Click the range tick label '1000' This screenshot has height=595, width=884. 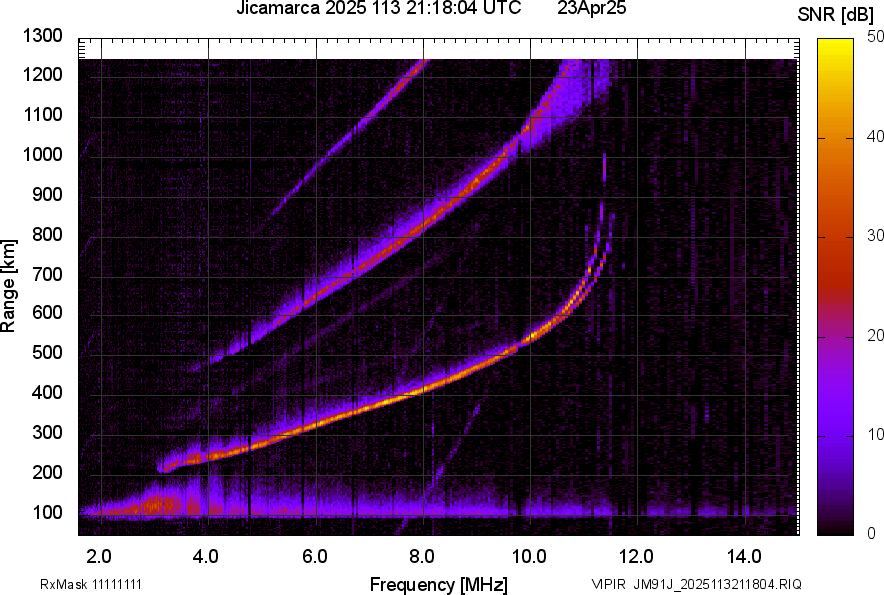(x=42, y=154)
